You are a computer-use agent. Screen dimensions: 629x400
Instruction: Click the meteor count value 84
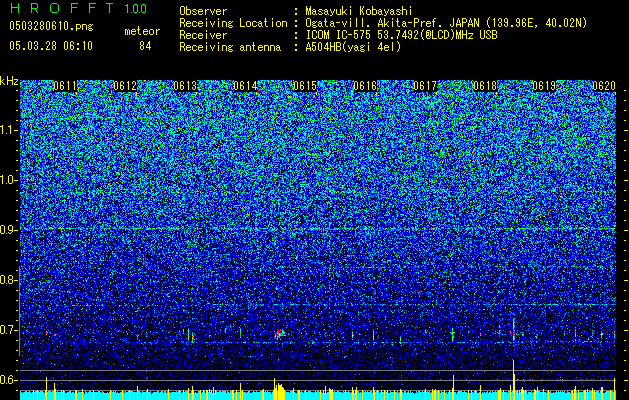click(145, 46)
